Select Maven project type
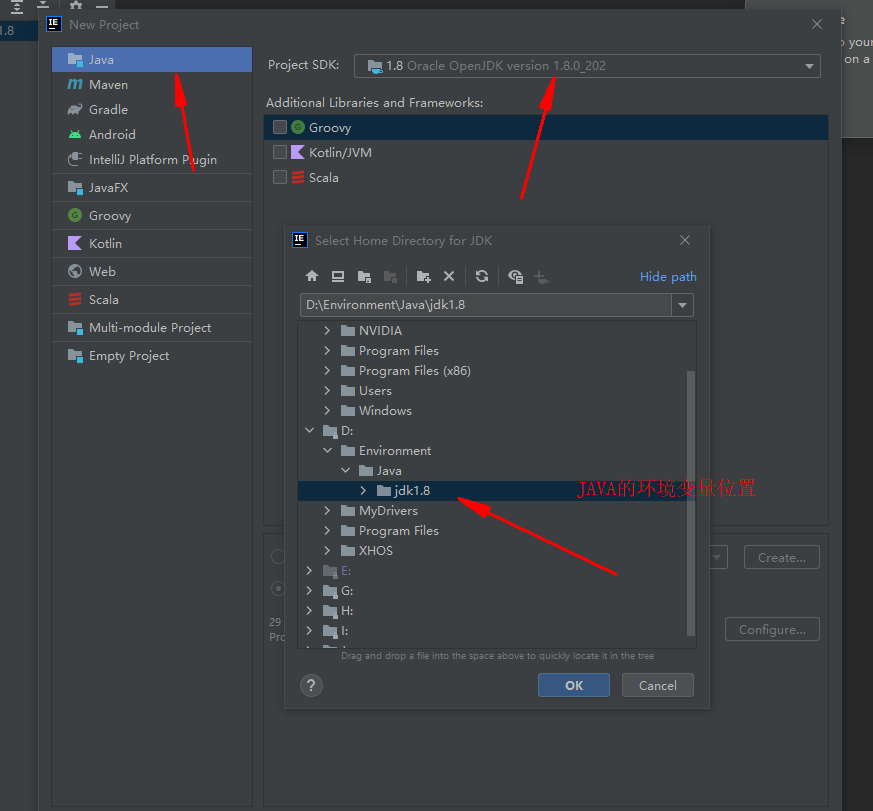The image size is (873, 811). tap(152, 85)
